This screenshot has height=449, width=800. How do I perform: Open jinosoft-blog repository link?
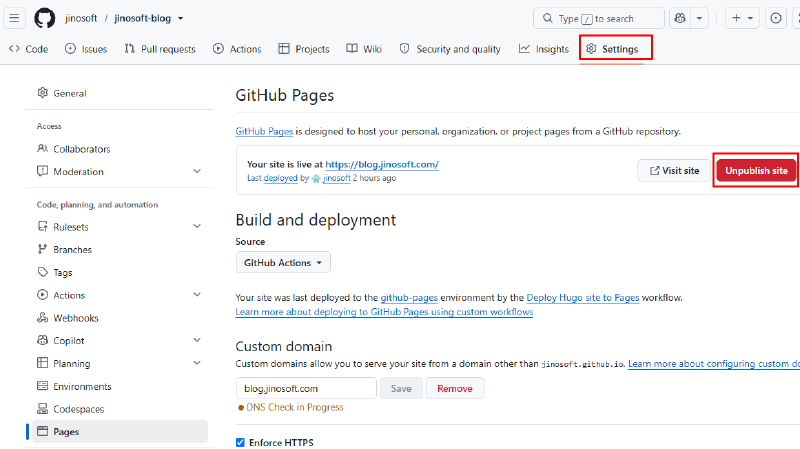point(142,18)
